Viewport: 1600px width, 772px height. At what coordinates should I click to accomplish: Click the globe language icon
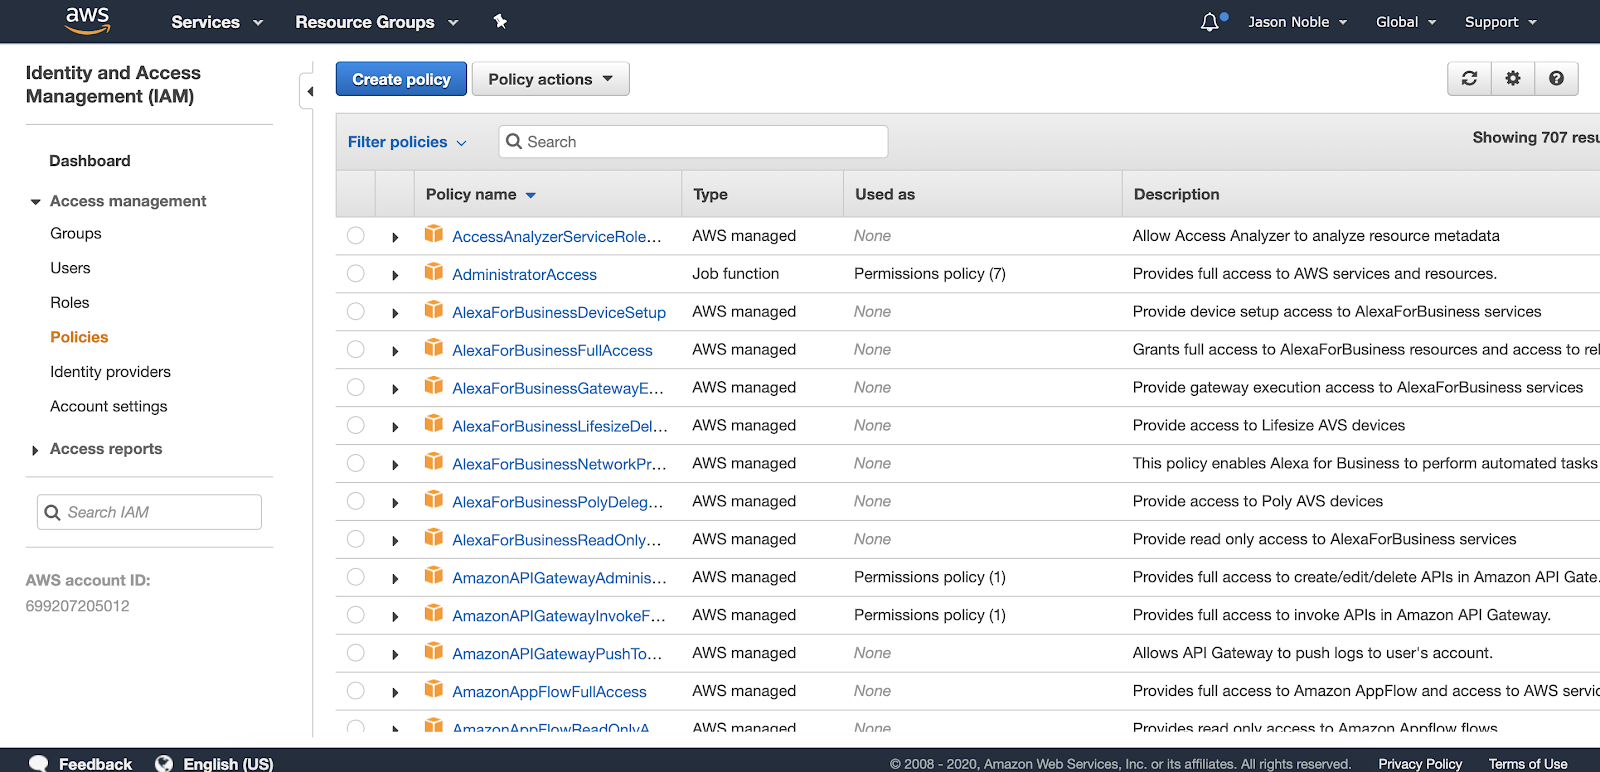pyautogui.click(x=164, y=763)
